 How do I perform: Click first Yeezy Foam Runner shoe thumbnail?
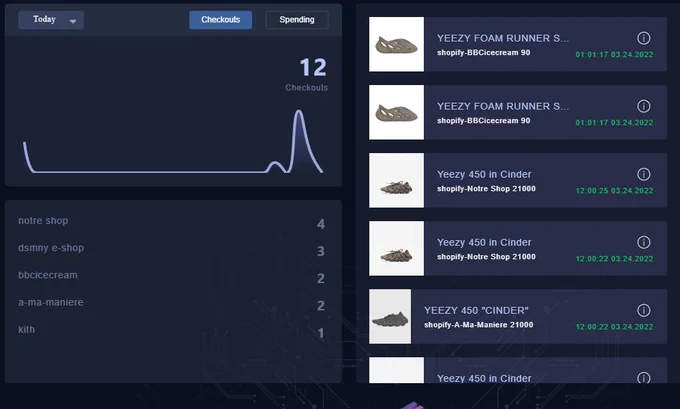coord(396,44)
